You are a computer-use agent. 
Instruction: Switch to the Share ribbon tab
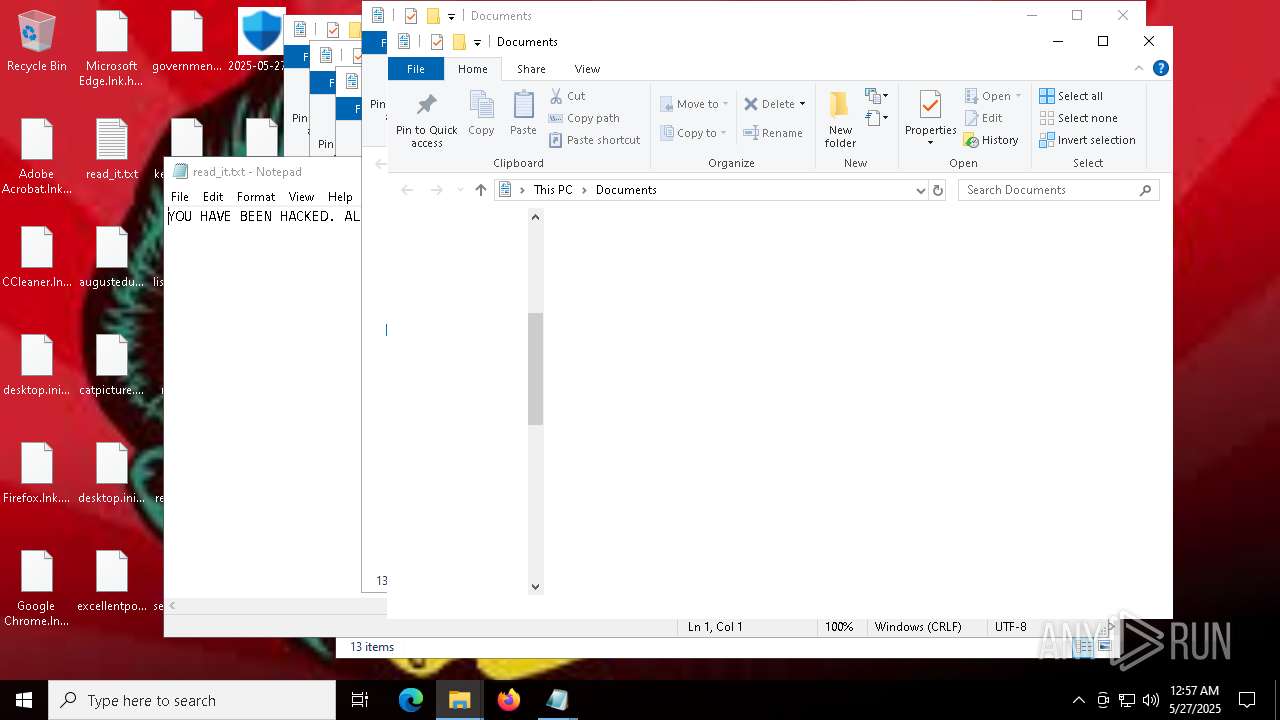(x=531, y=69)
